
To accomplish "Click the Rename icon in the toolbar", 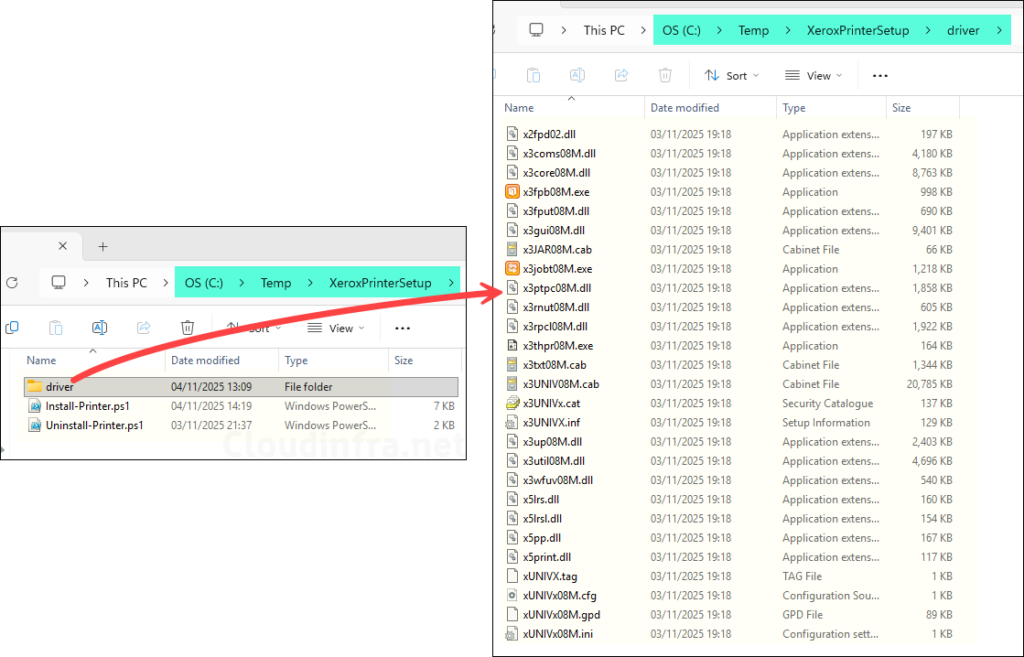I will click(576, 75).
